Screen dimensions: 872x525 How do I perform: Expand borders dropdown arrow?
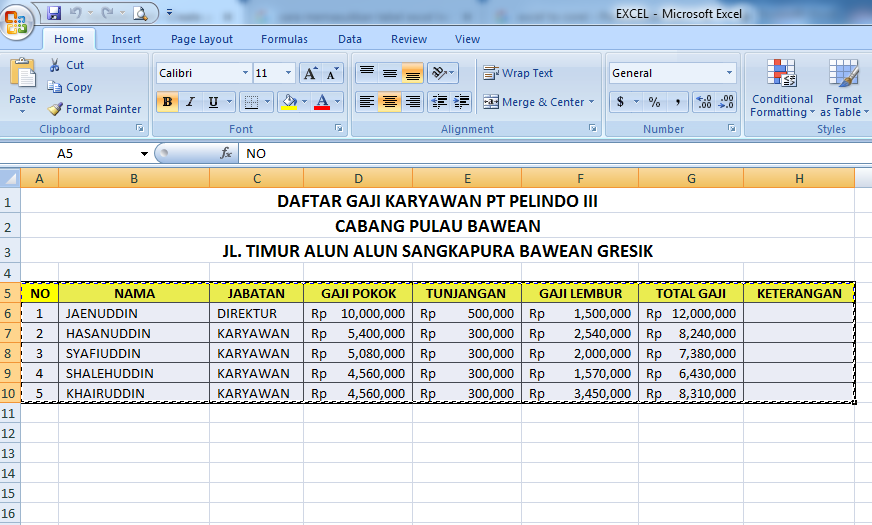(267, 102)
